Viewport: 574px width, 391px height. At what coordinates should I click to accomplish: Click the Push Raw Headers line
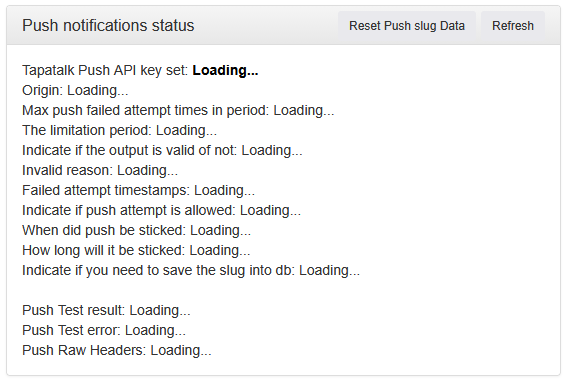pyautogui.click(x=117, y=350)
